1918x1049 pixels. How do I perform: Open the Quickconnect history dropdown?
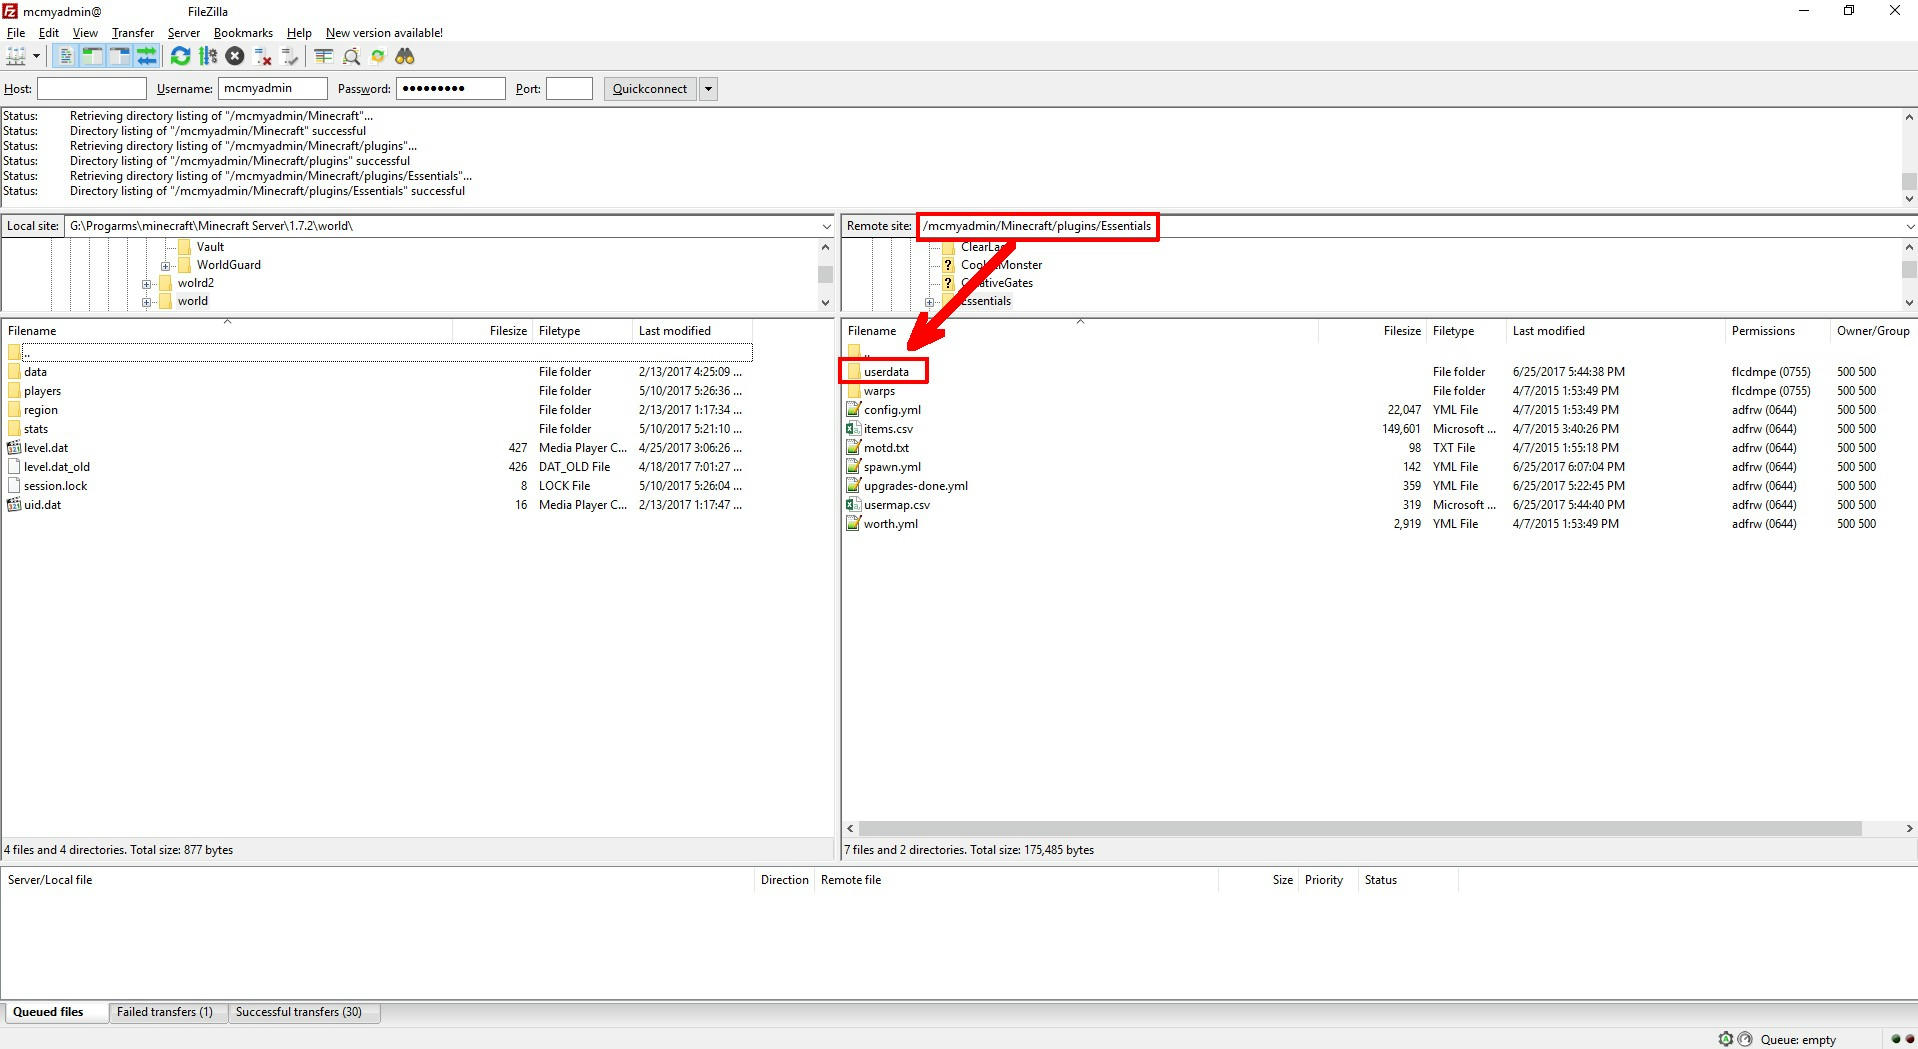click(708, 89)
